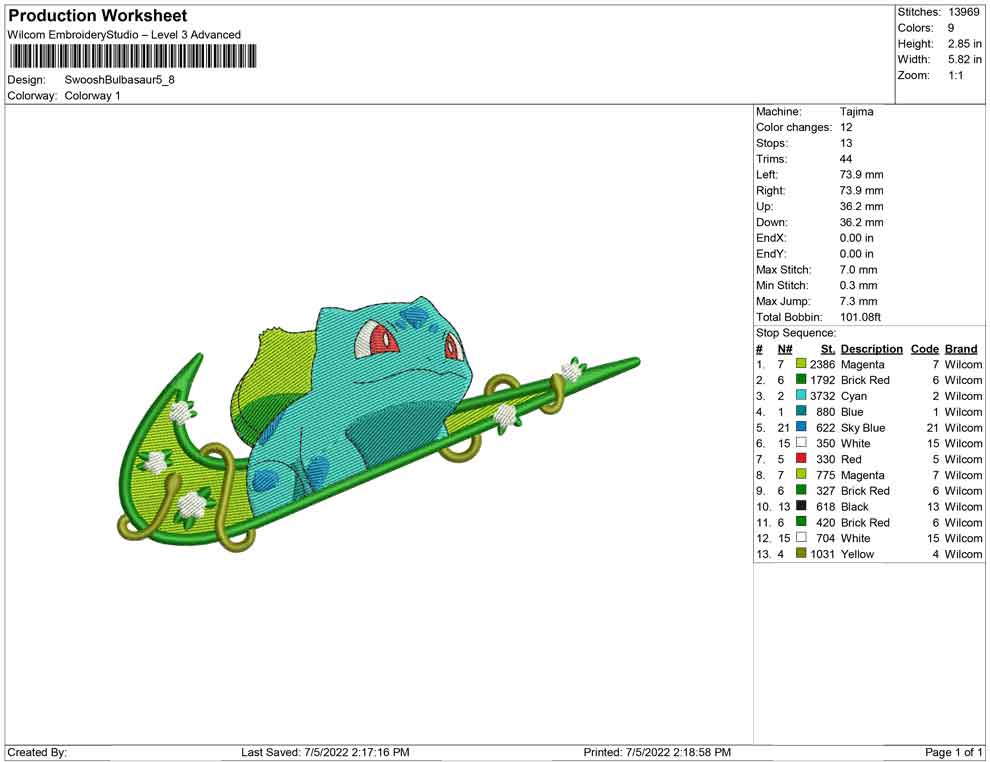Click the Production Worksheet title

[x=98, y=16]
